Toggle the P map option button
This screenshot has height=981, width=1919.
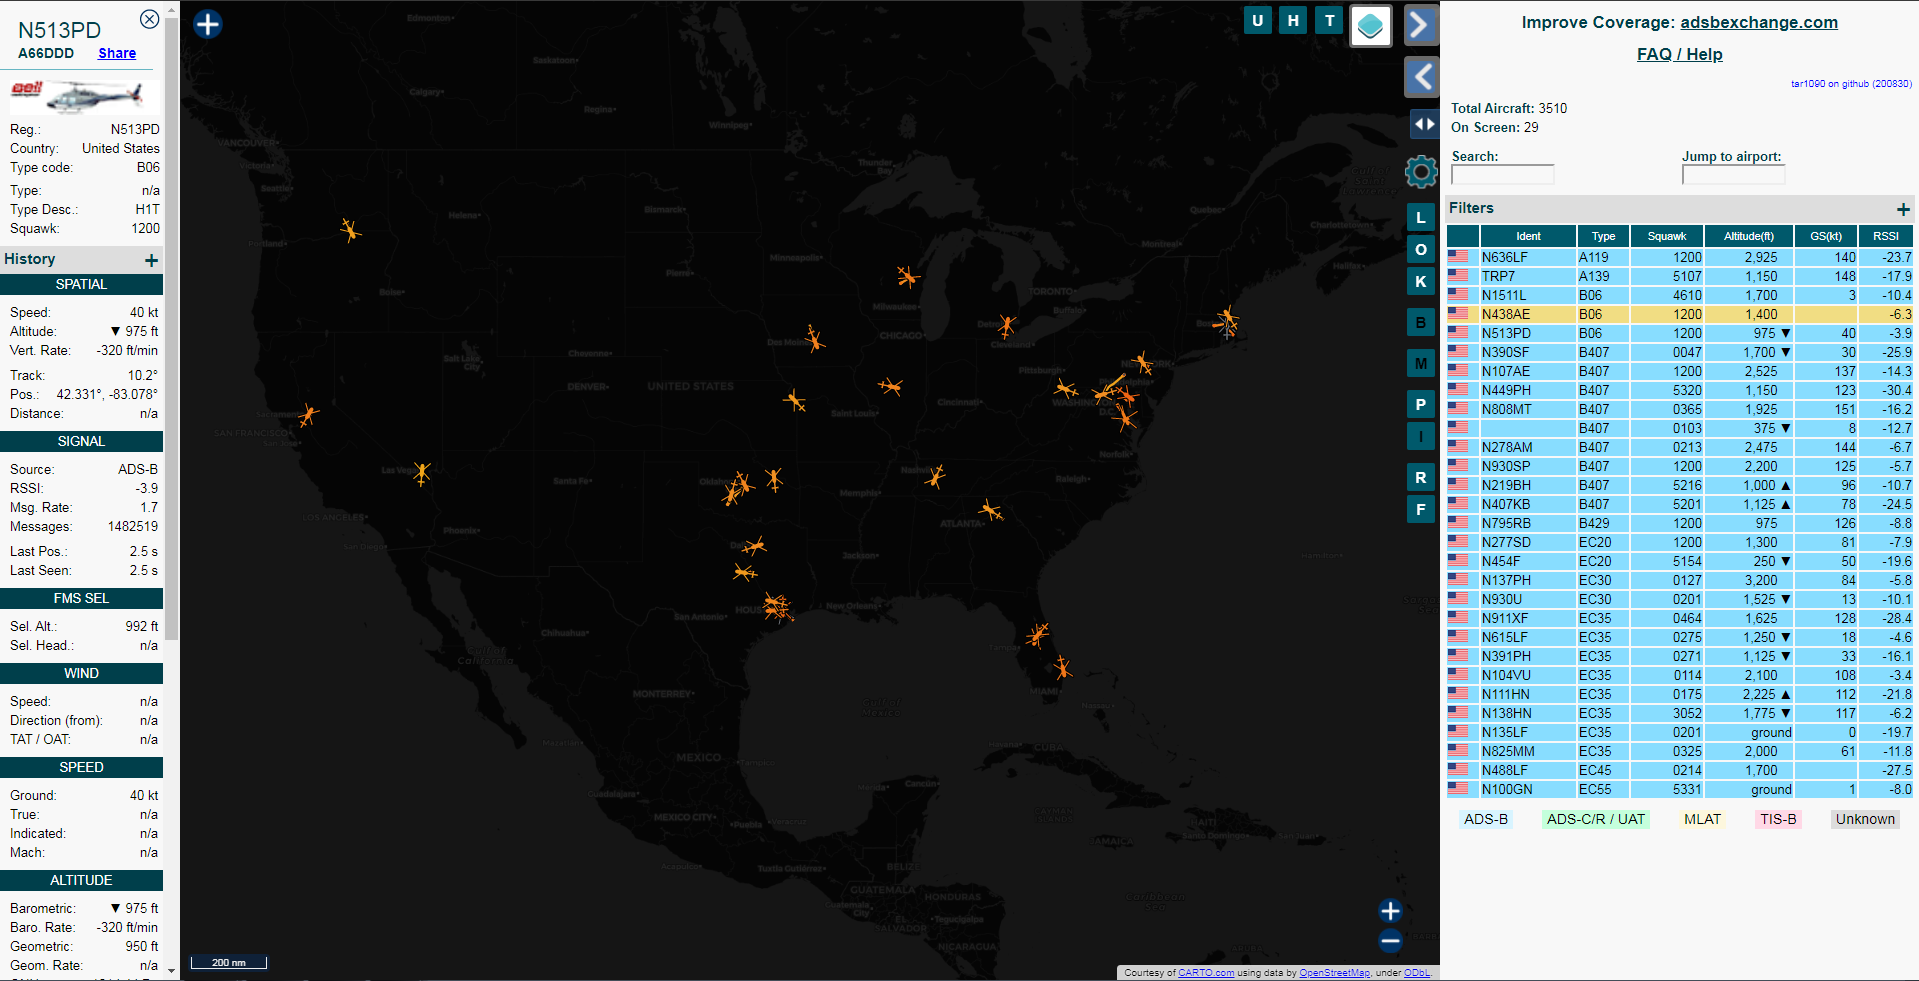click(1421, 404)
